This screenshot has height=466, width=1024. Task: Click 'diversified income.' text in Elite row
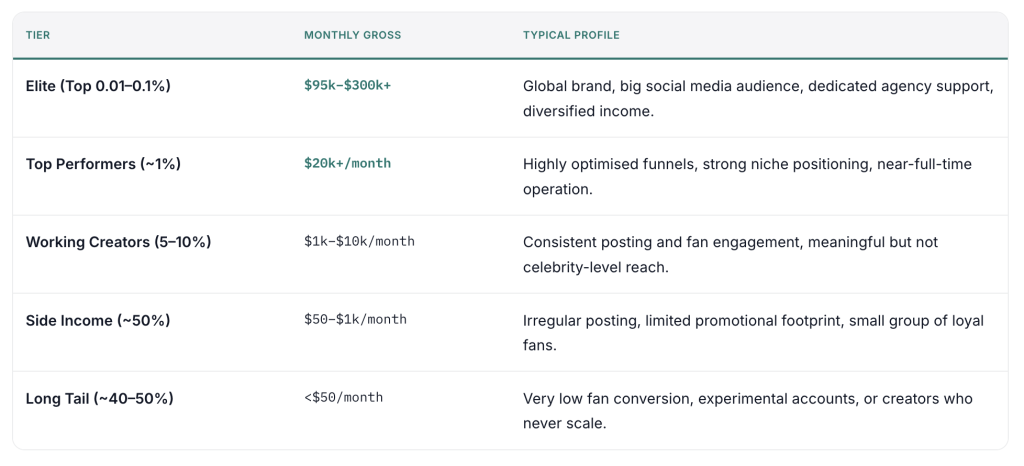point(588,111)
